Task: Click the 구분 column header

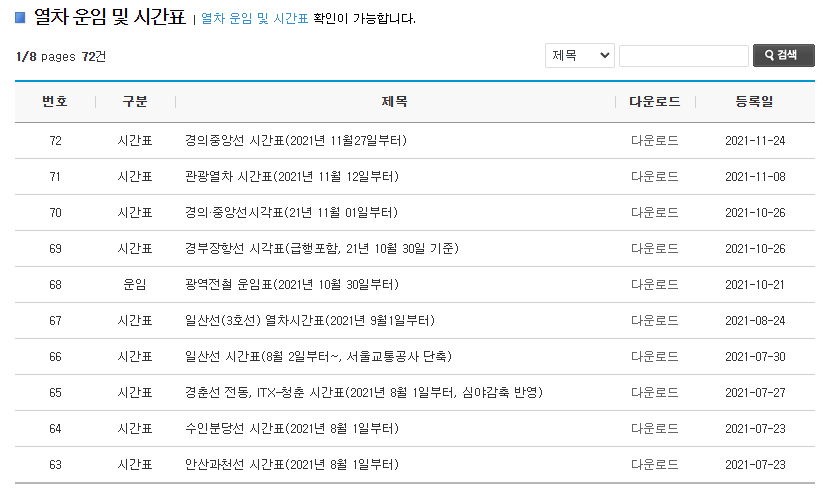Action: point(135,101)
